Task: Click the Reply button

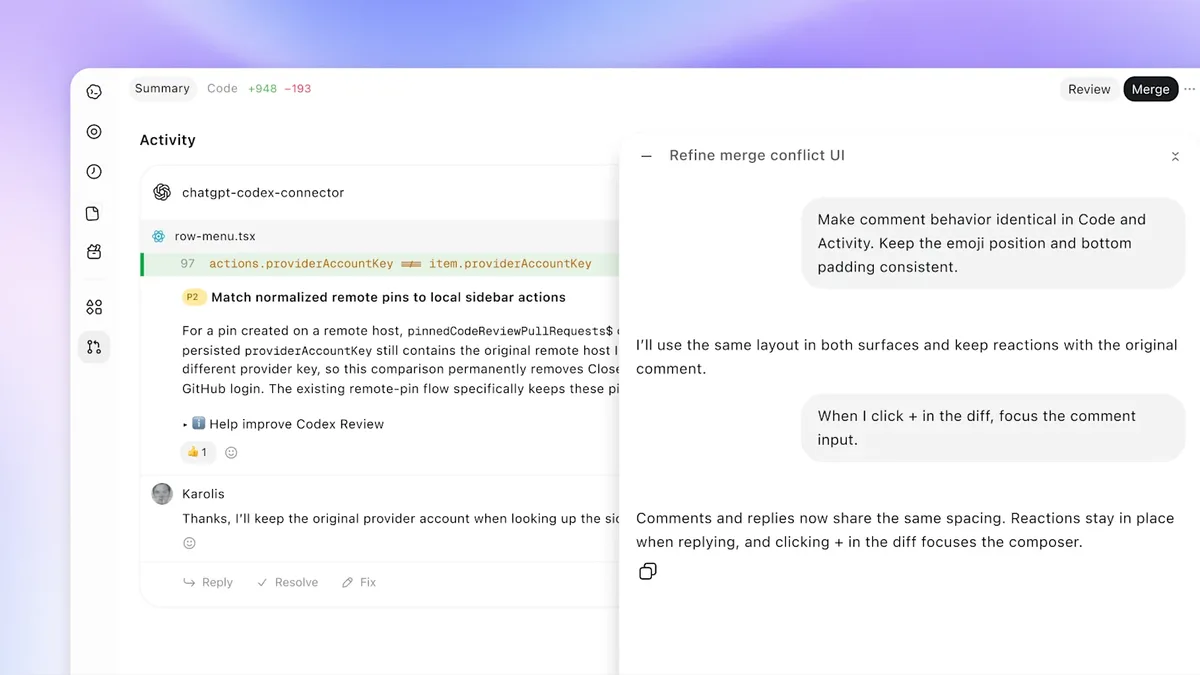Action: point(208,582)
